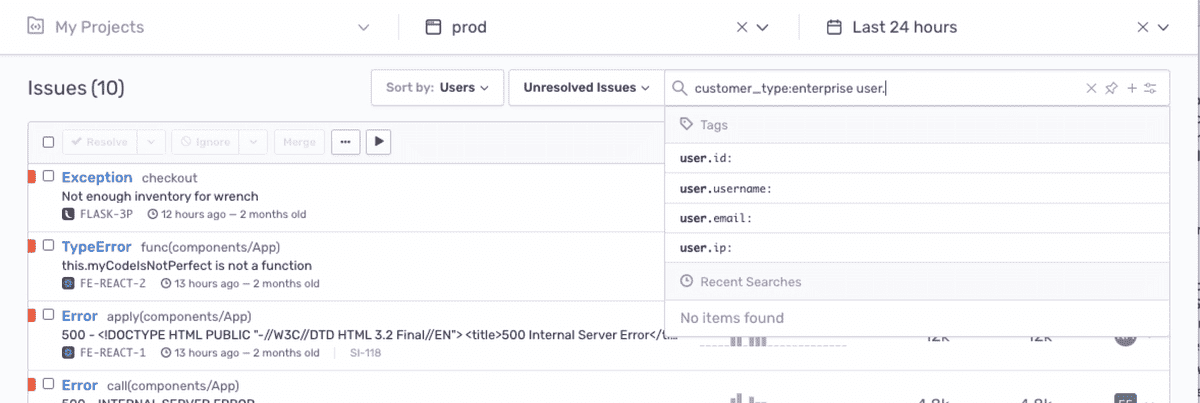The image size is (1200, 403).
Task: Select the user.id: tag suggestion
Action: coord(917,158)
